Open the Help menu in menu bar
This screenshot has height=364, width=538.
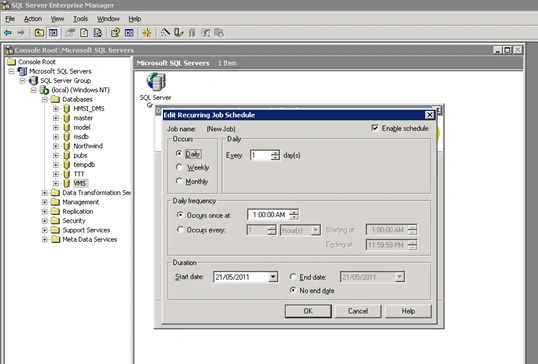pyautogui.click(x=134, y=19)
